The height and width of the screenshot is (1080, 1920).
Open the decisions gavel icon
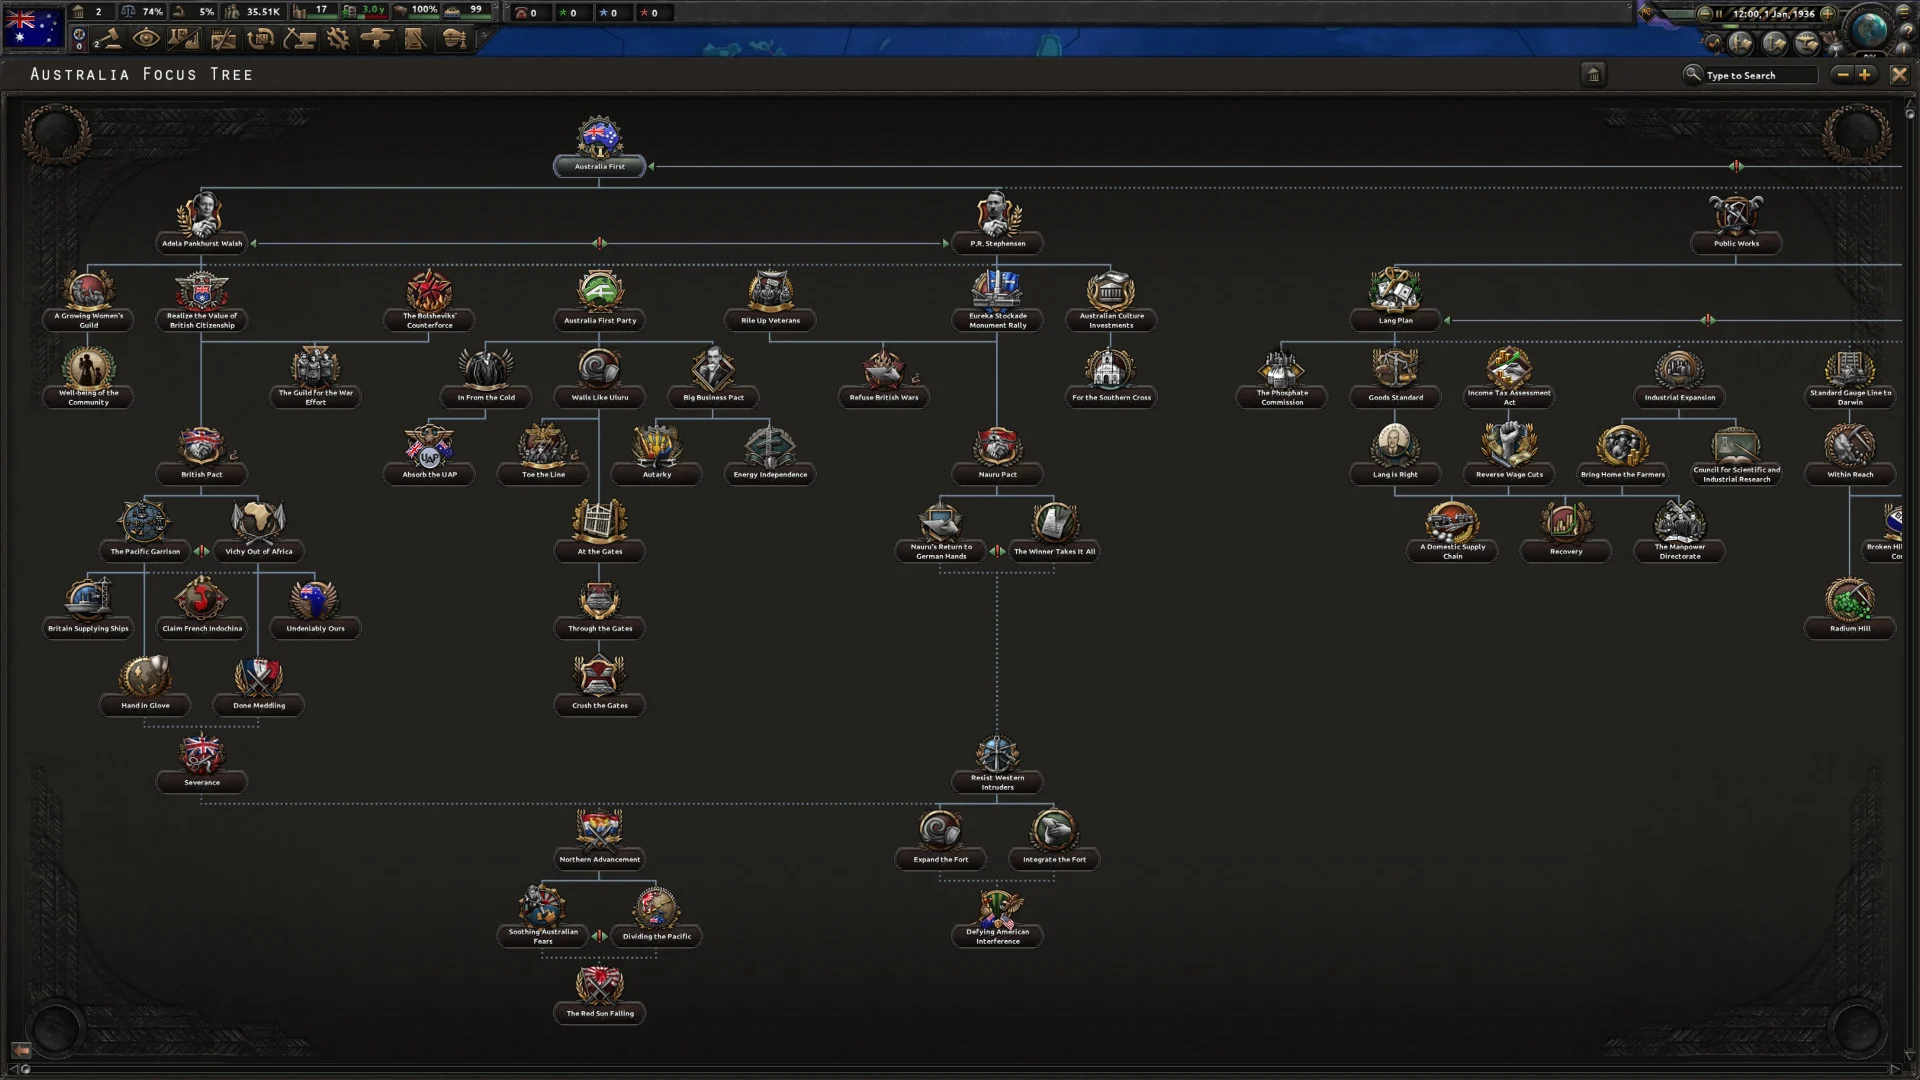(x=110, y=39)
